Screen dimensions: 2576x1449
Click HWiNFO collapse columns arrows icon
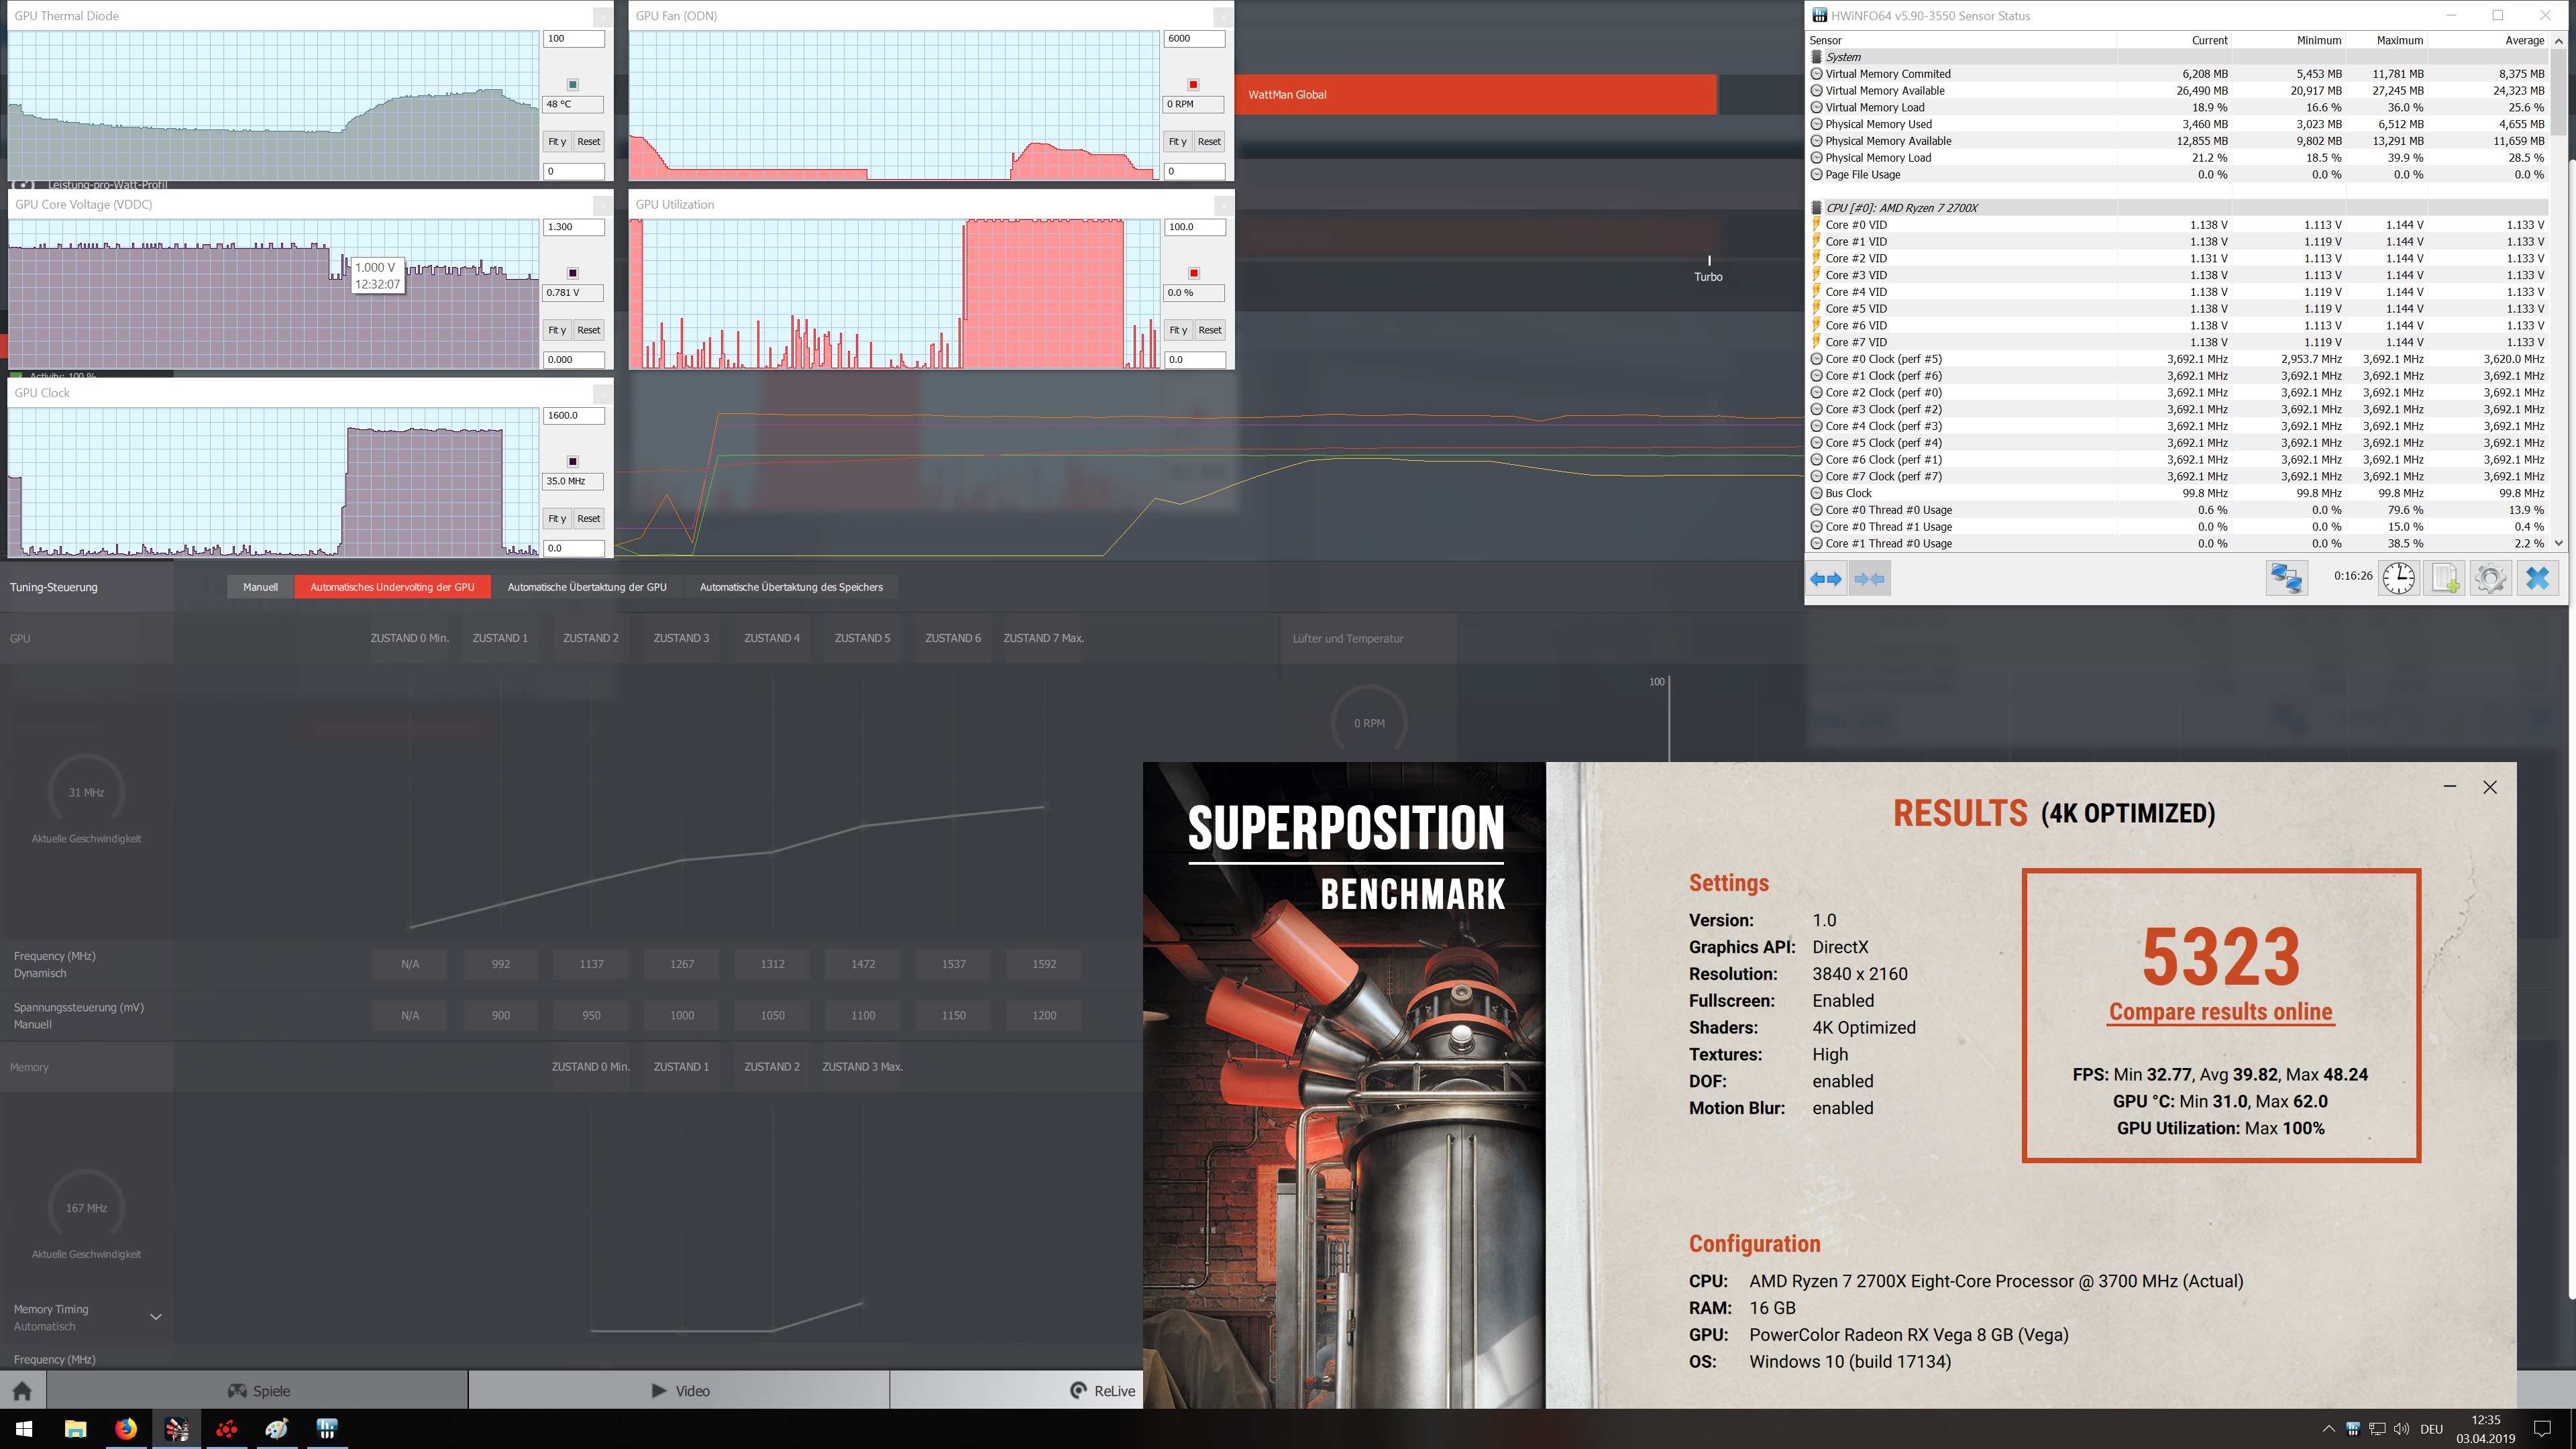[x=1869, y=578]
